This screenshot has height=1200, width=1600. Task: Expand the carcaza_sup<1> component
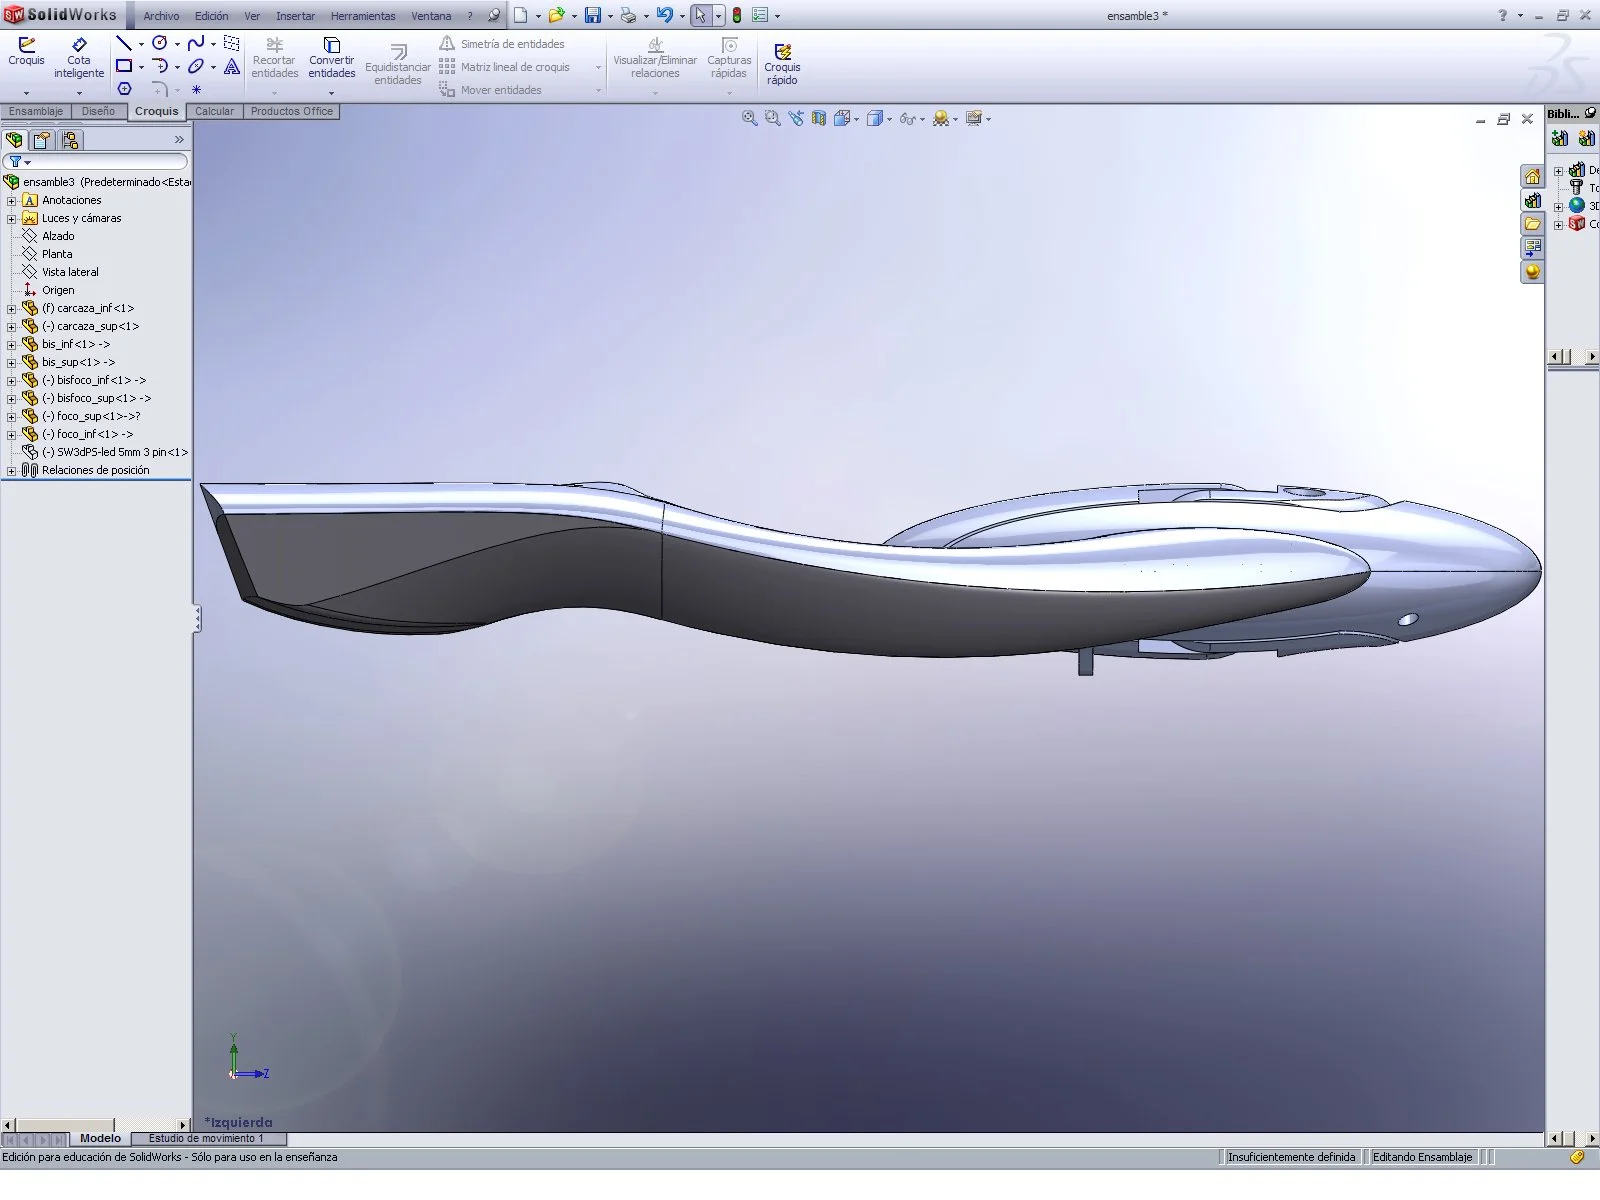tap(11, 326)
